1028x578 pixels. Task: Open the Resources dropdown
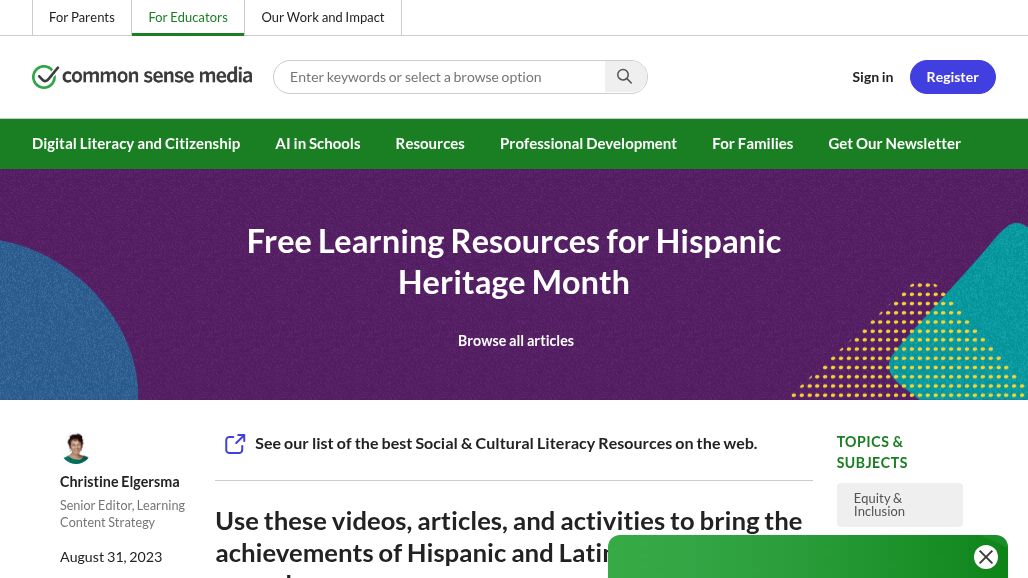tap(430, 143)
